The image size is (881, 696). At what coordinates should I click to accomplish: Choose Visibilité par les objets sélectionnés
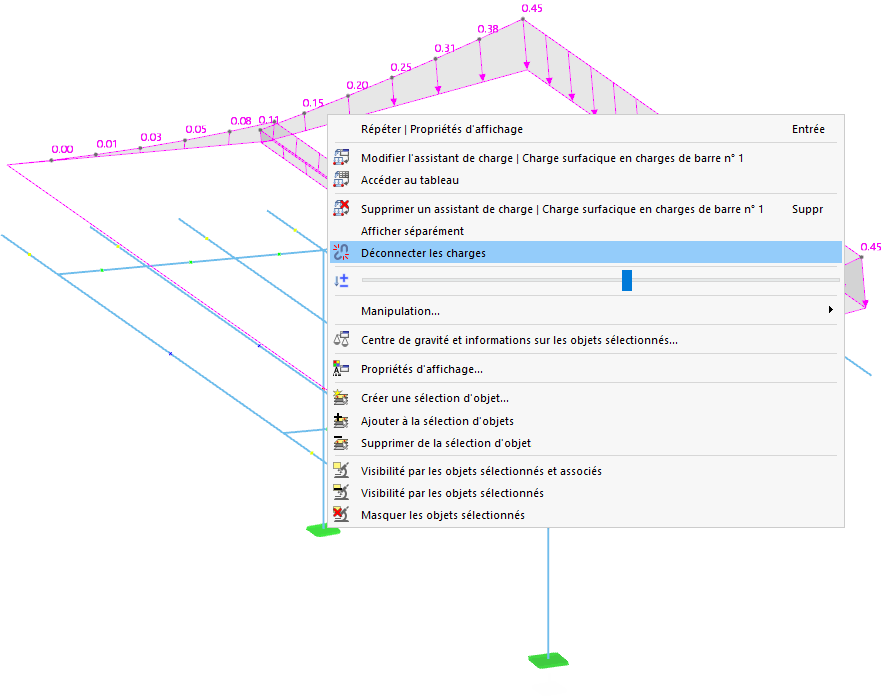(x=586, y=493)
